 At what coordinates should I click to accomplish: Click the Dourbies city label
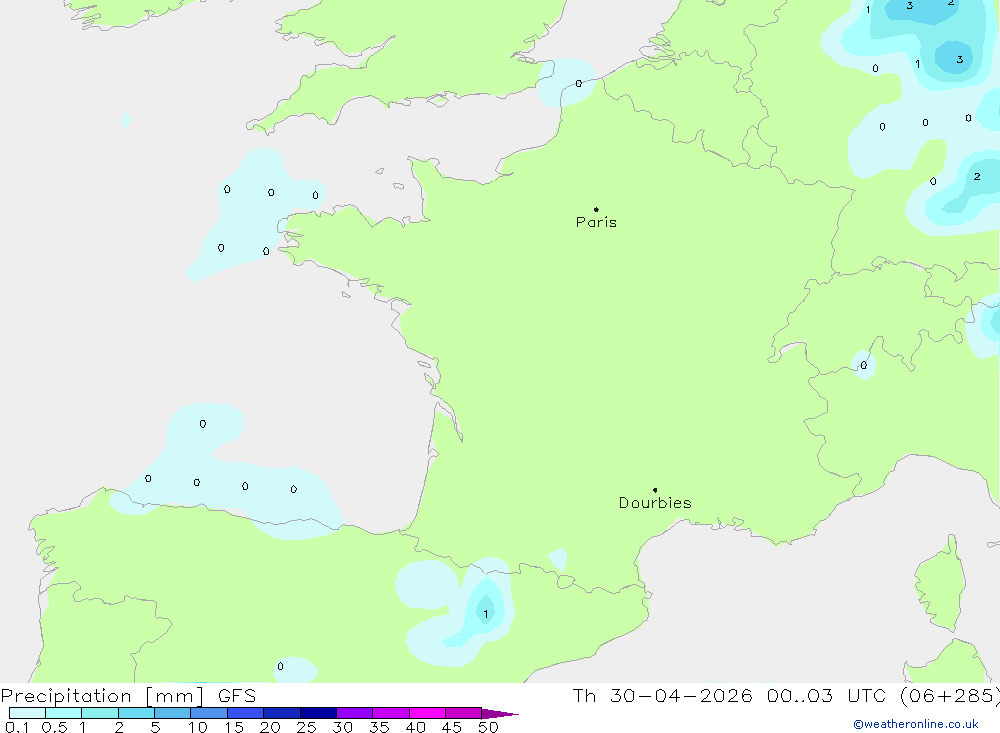(655, 503)
